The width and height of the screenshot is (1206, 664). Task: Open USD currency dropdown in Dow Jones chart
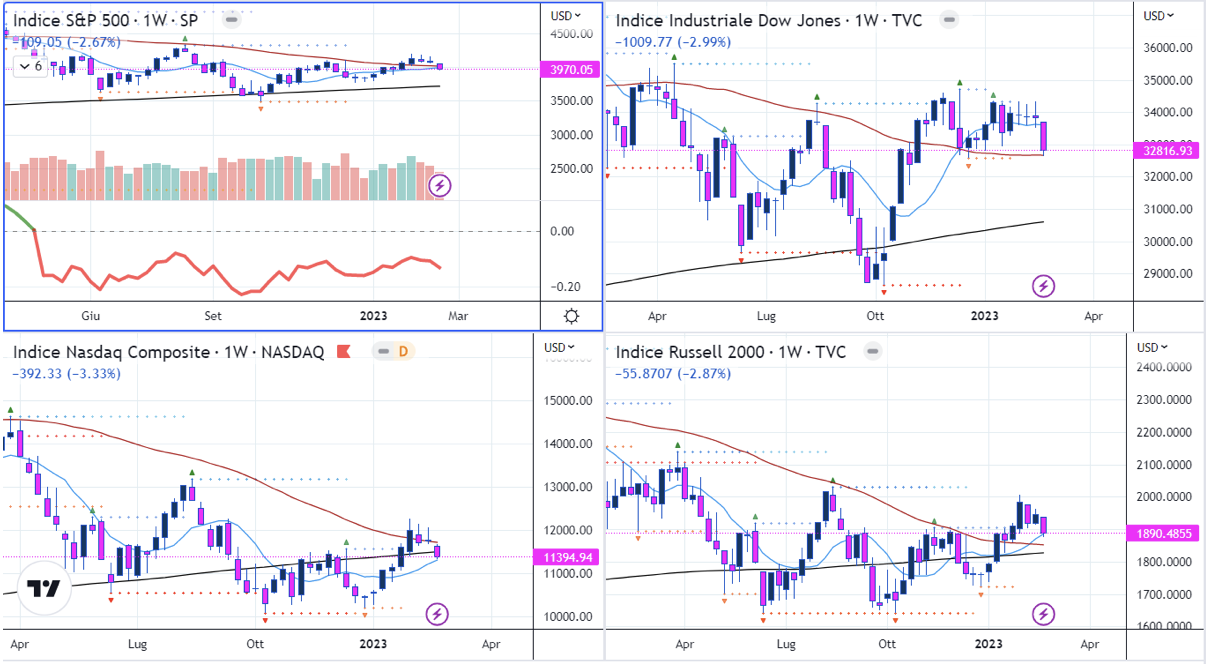coord(1160,15)
